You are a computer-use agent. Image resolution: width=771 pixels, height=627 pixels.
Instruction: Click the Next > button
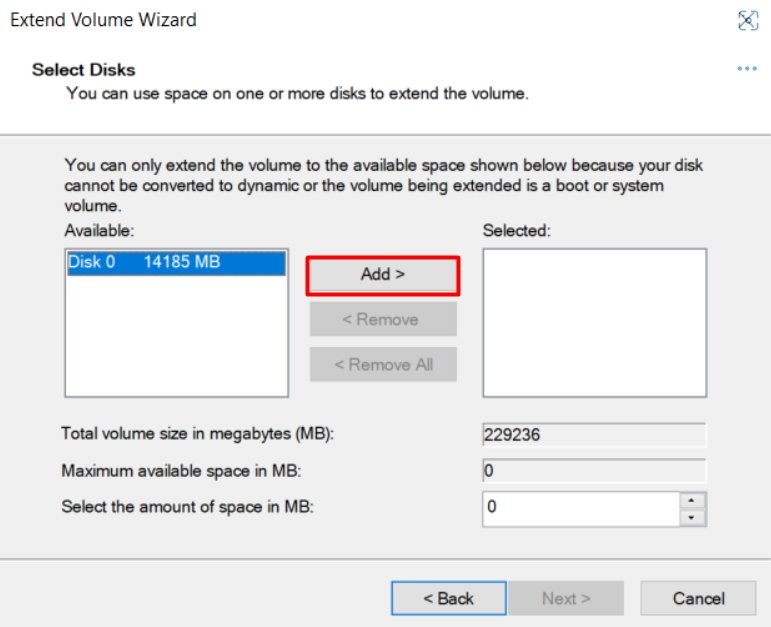(x=566, y=598)
